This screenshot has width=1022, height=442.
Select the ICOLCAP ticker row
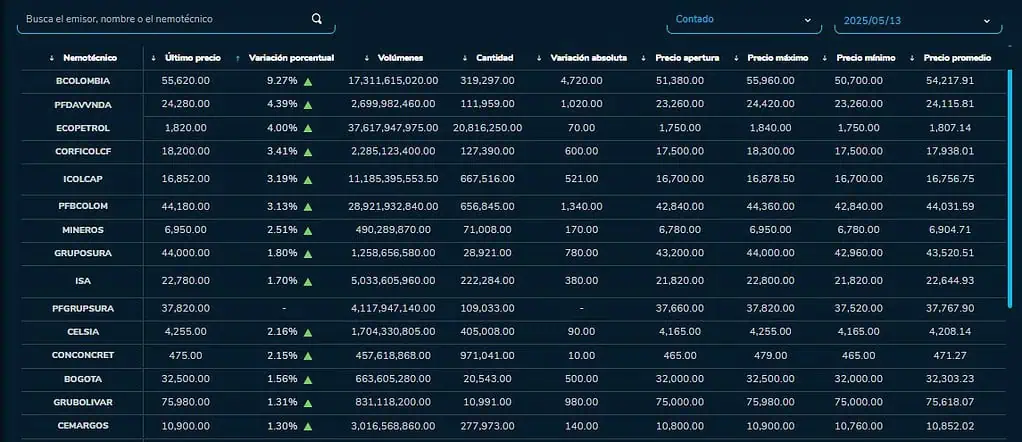(x=514, y=179)
